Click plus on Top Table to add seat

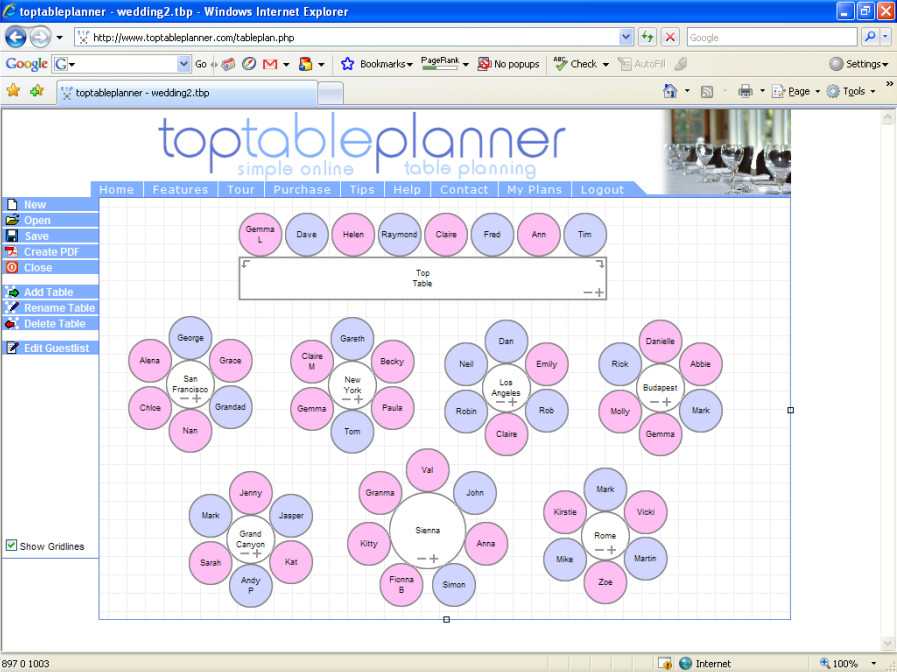(599, 292)
